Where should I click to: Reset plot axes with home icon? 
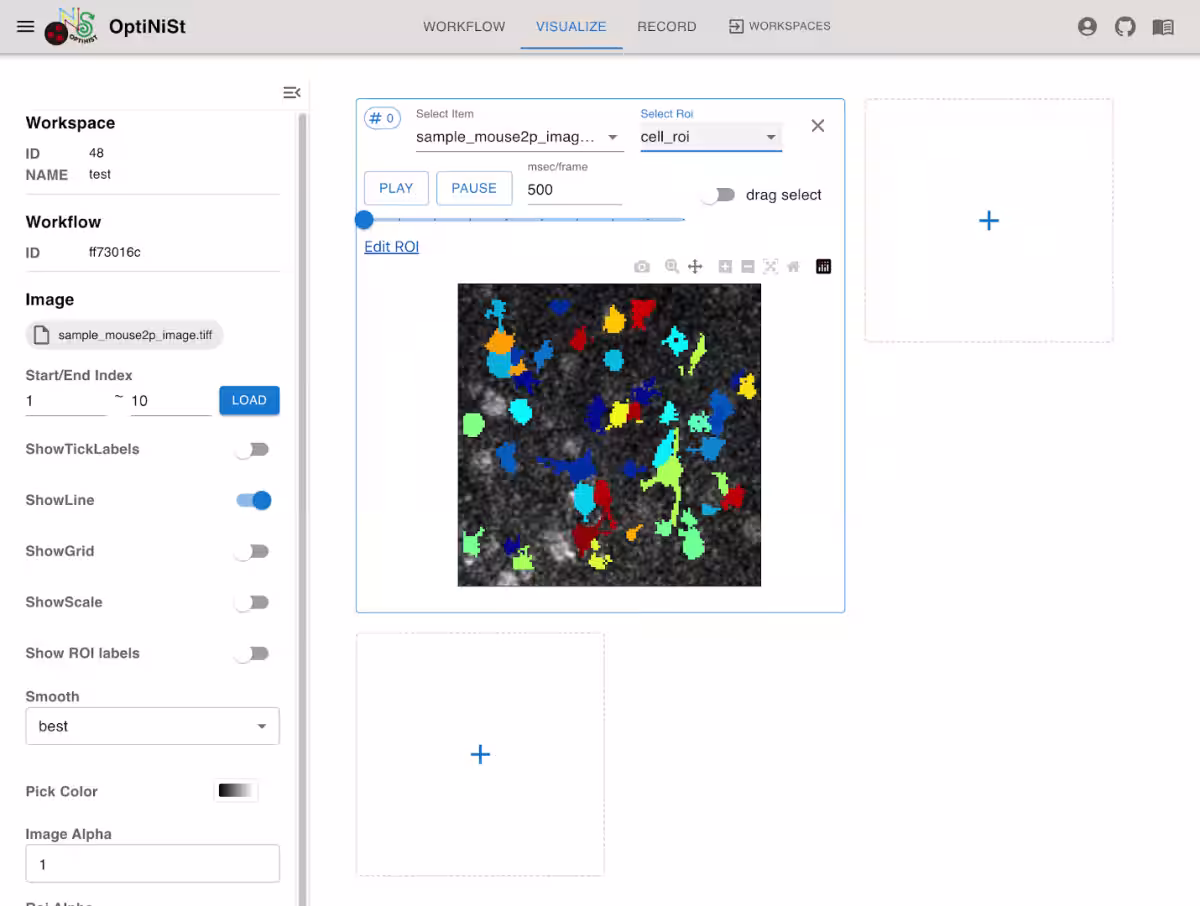pos(793,267)
